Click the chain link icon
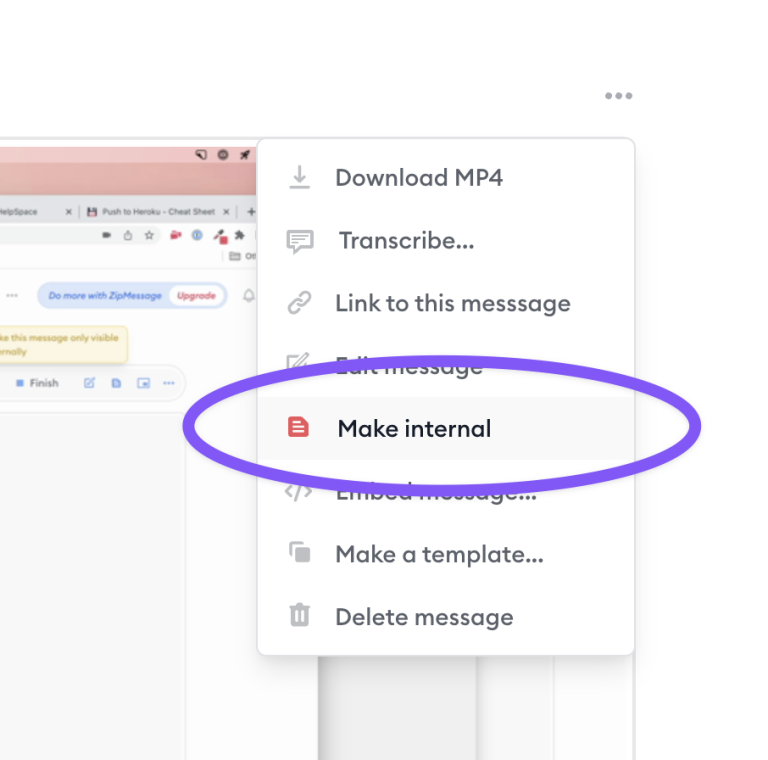Viewport: 768px width, 760px height. [299, 303]
